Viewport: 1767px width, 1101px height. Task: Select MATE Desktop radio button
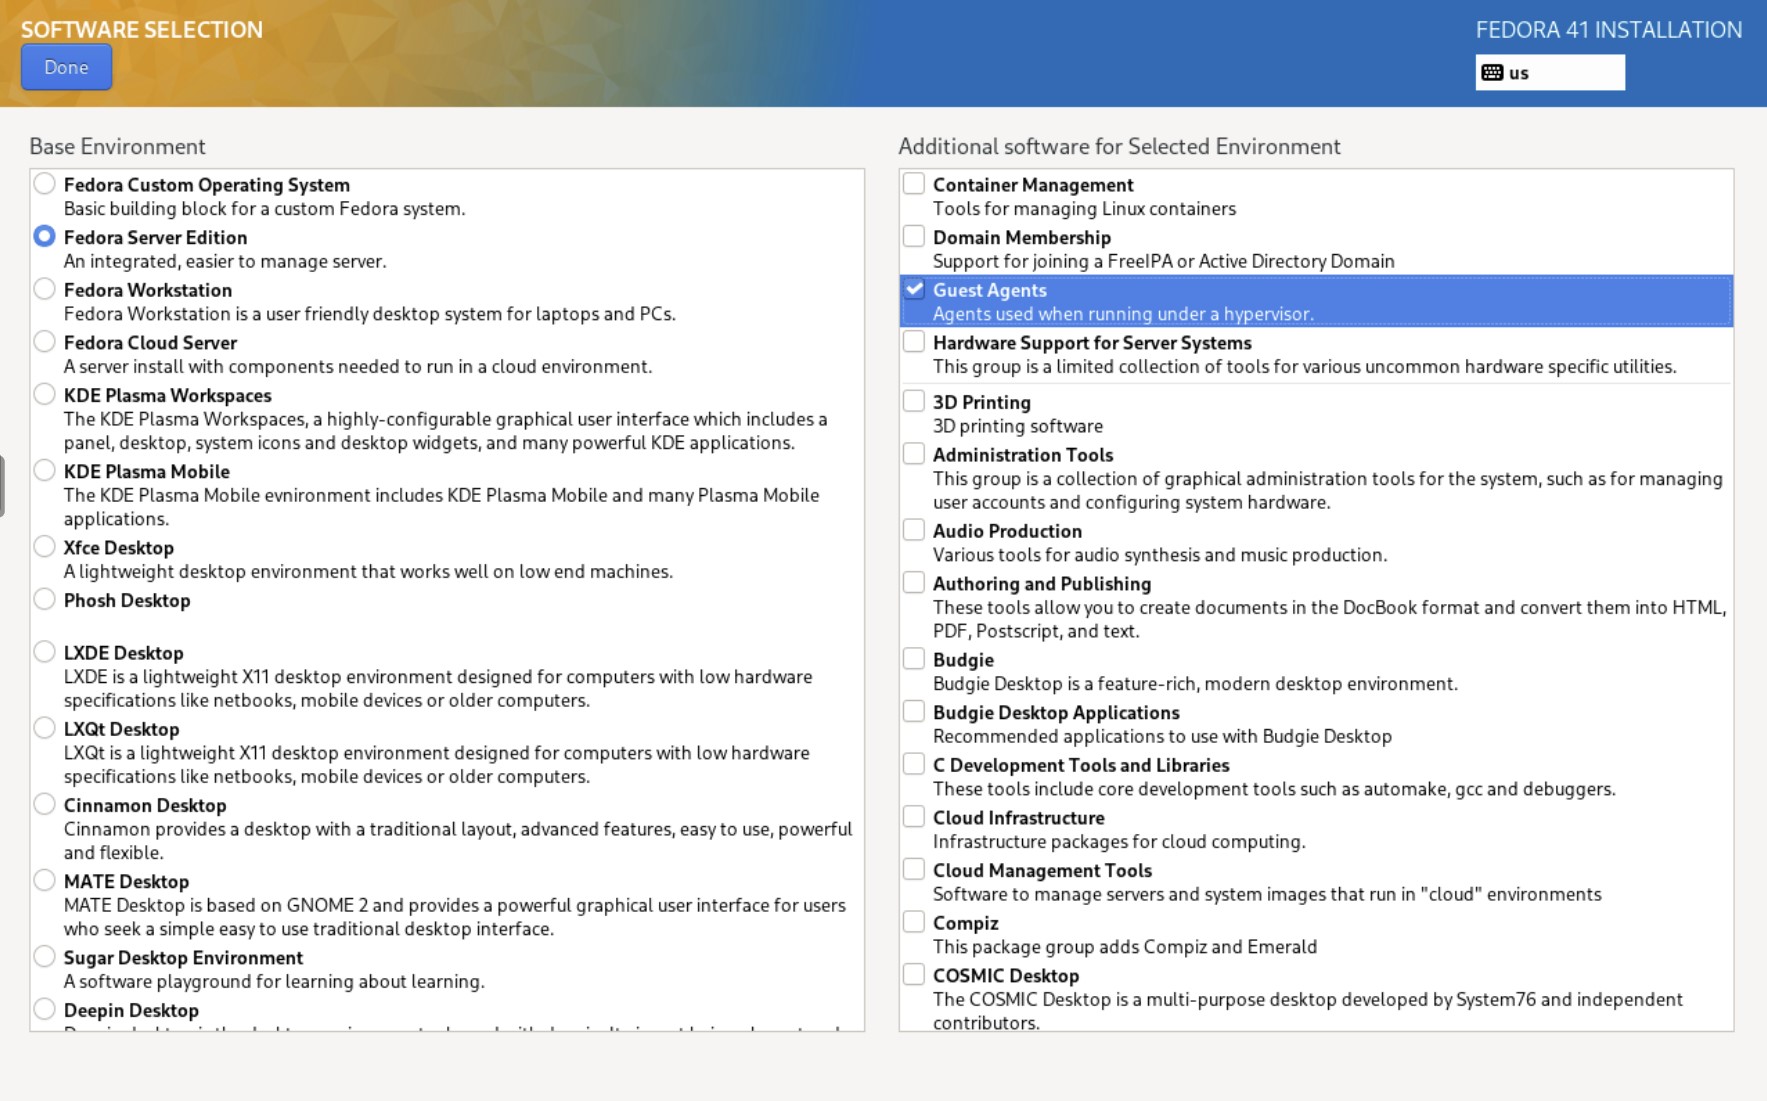44,881
